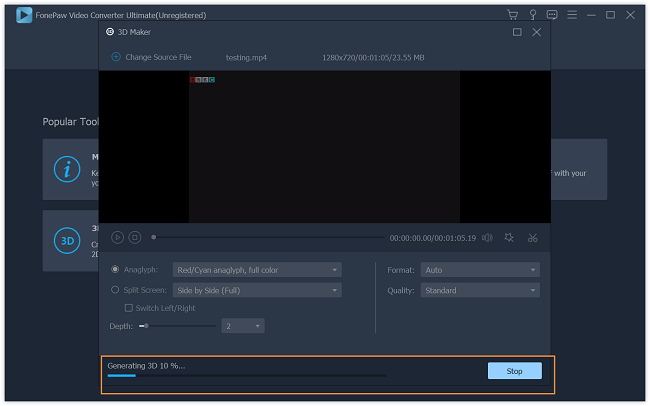Viewport: 650px width, 406px height.
Task: Open the Side by Side (Full) dropdown
Action: coord(257,290)
